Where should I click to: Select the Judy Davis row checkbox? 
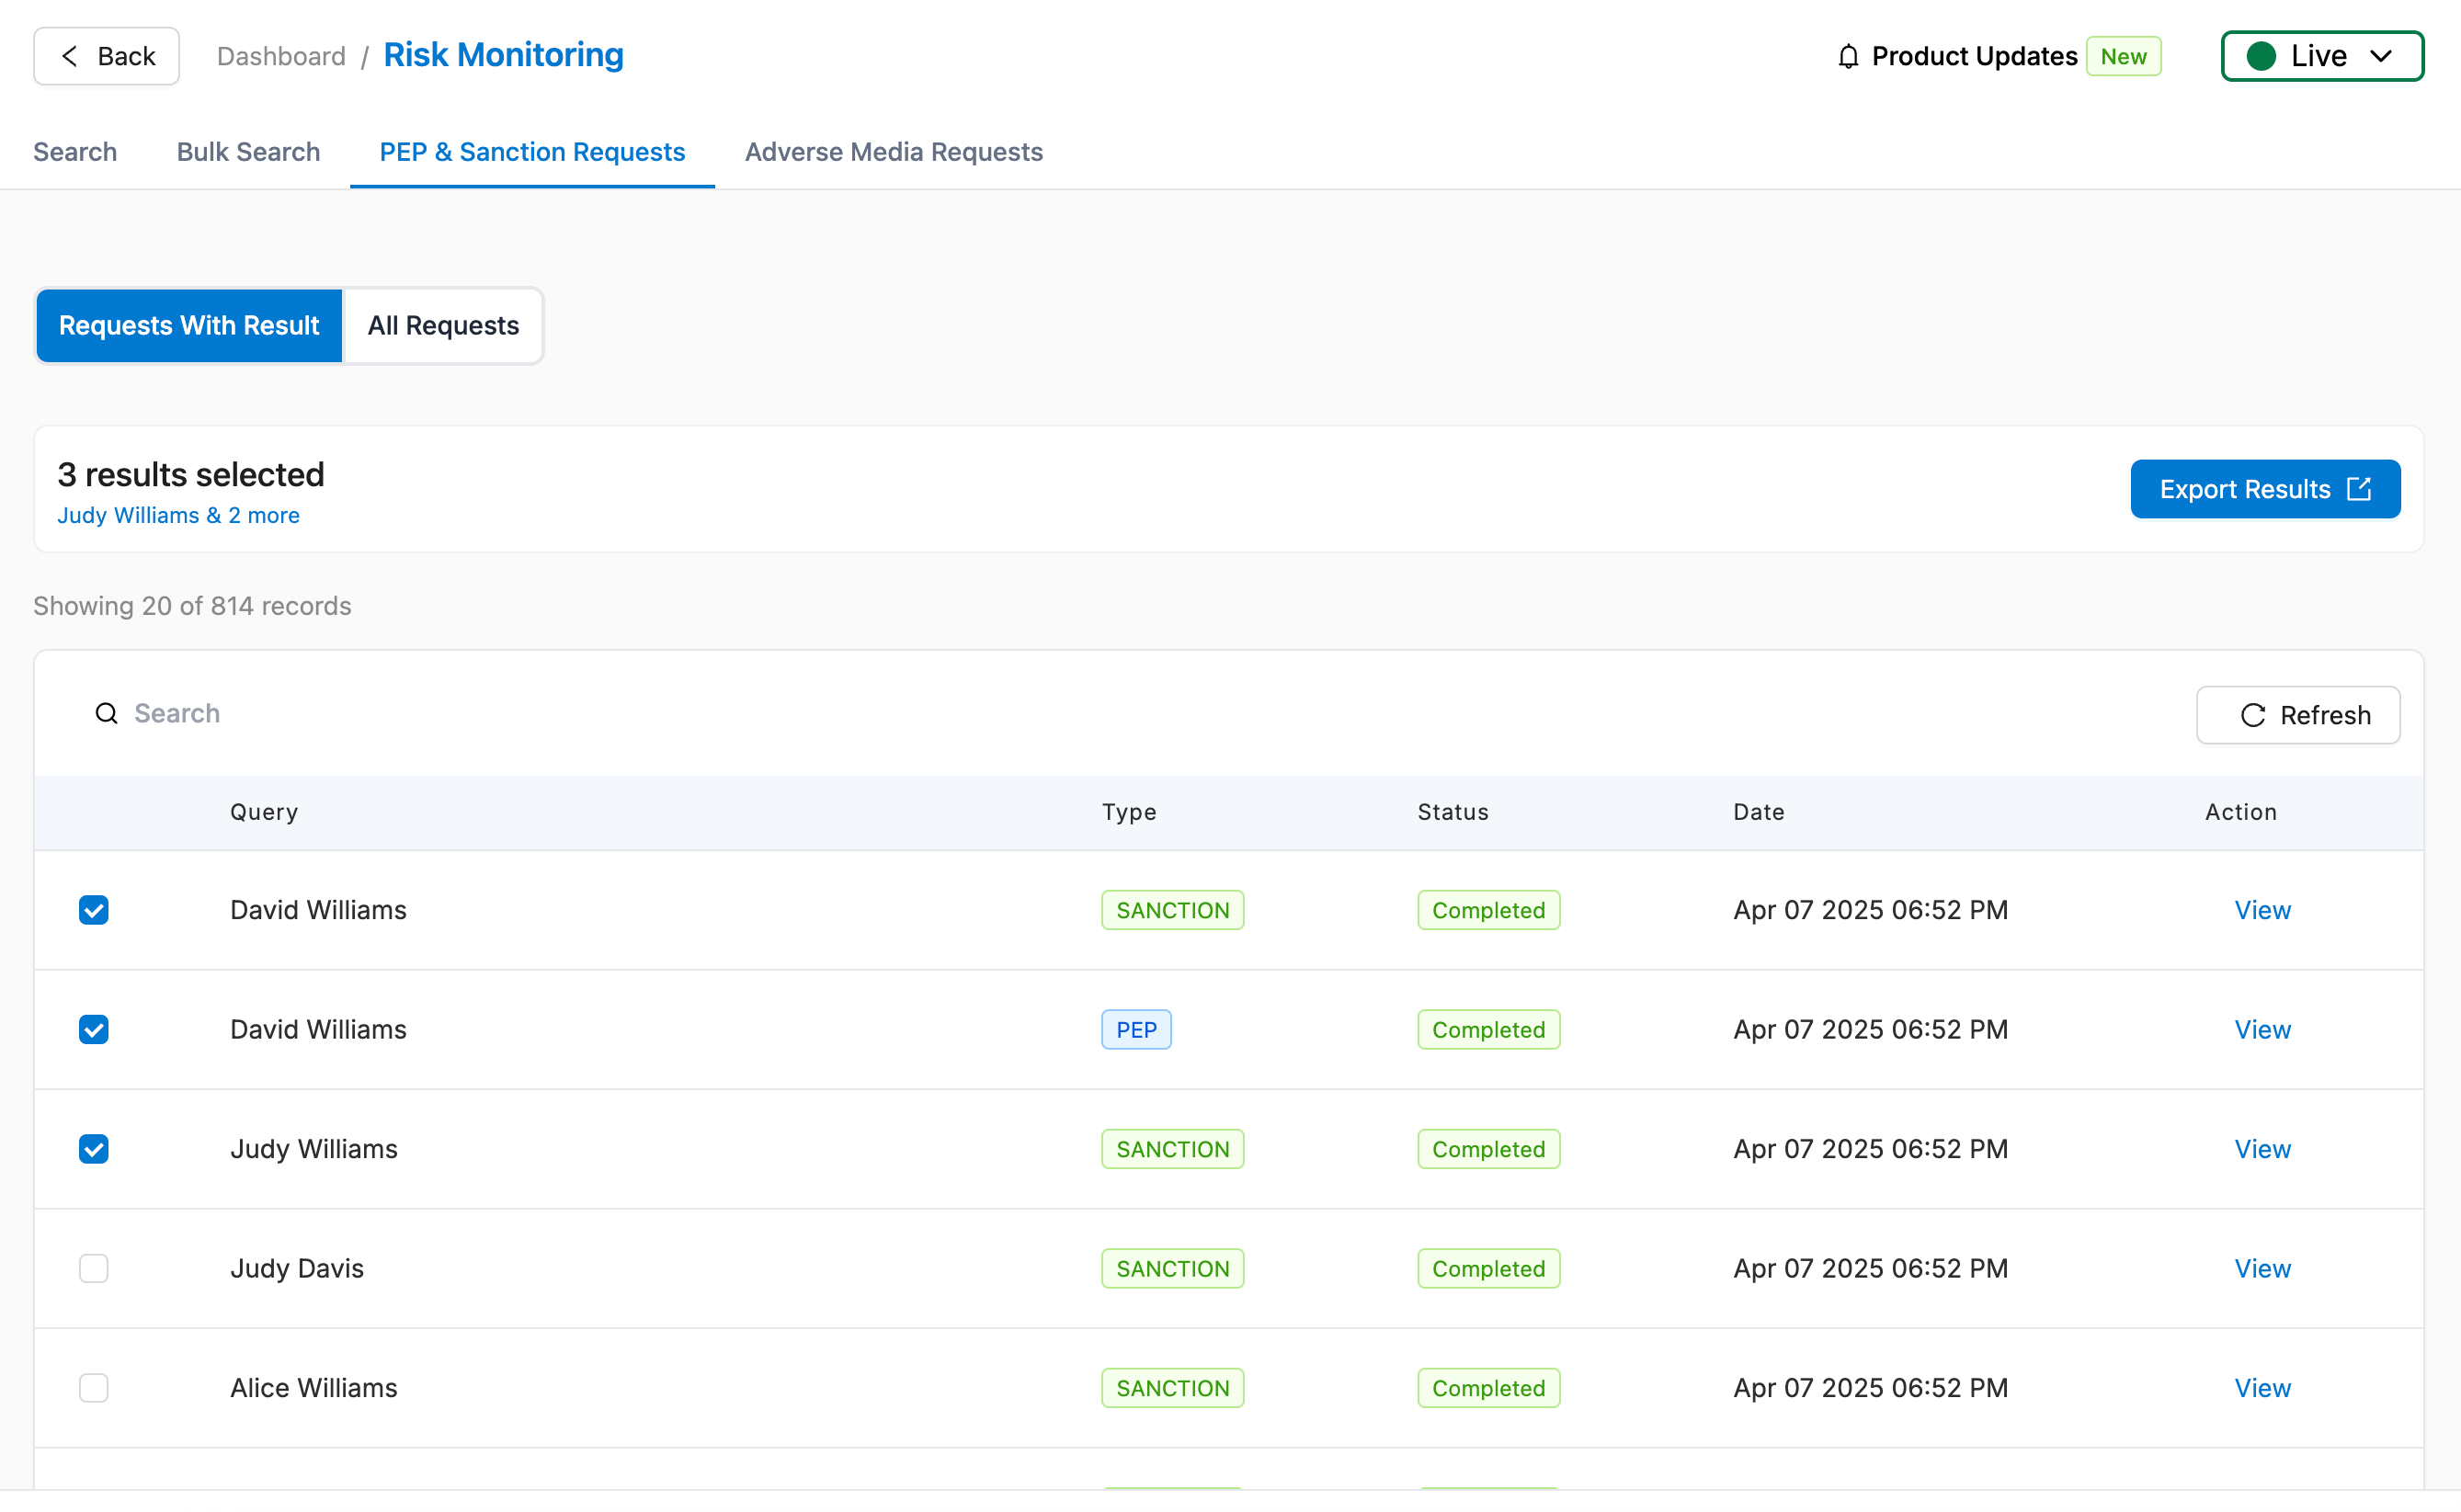point(94,1268)
